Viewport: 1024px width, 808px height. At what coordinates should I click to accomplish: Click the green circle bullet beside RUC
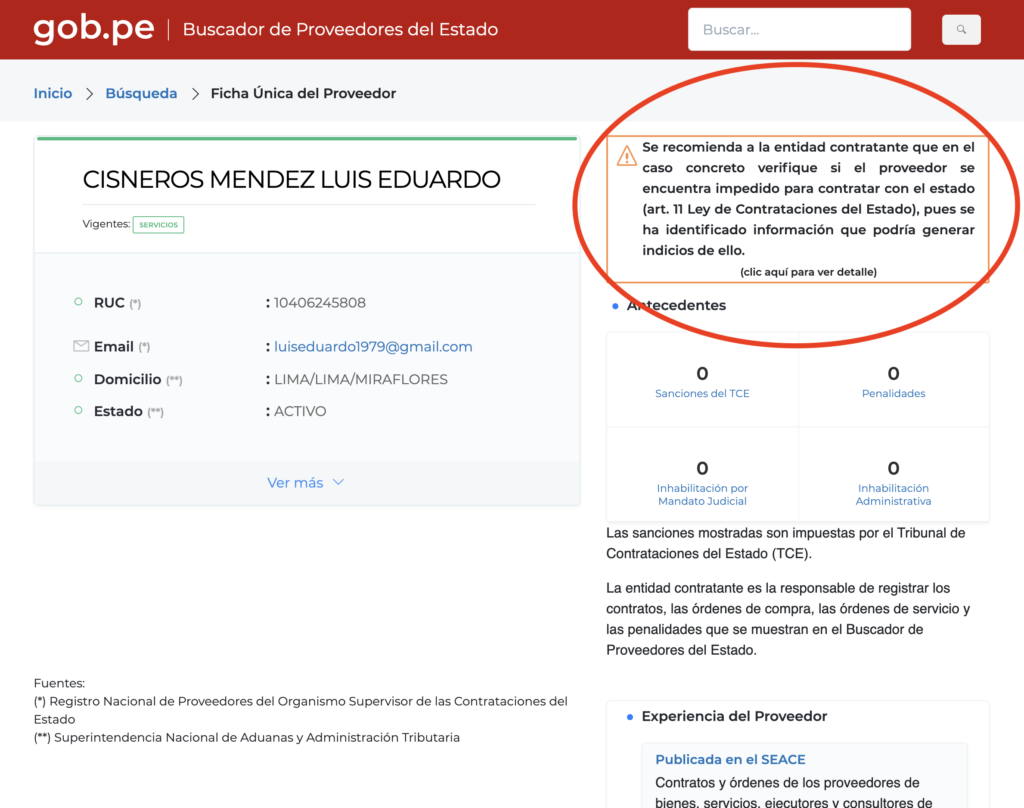click(78, 302)
